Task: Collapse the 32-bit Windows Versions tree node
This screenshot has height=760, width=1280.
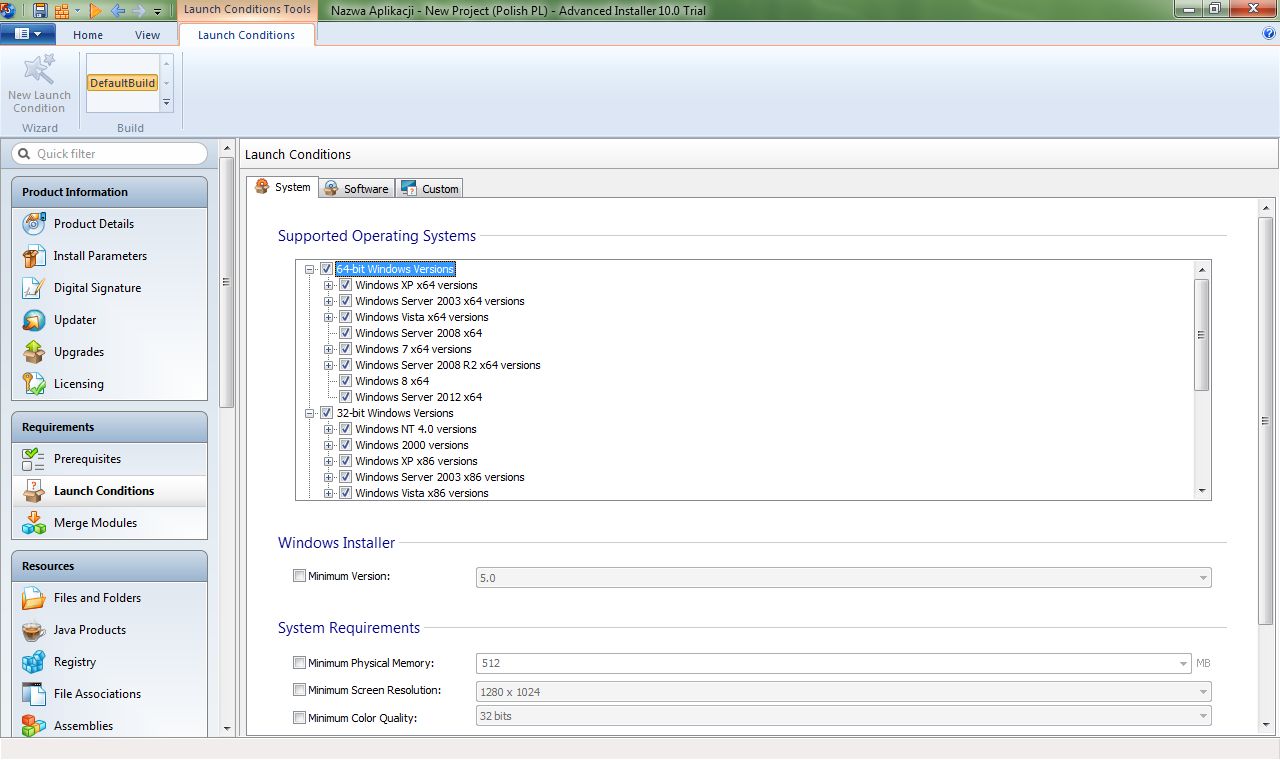Action: point(310,413)
